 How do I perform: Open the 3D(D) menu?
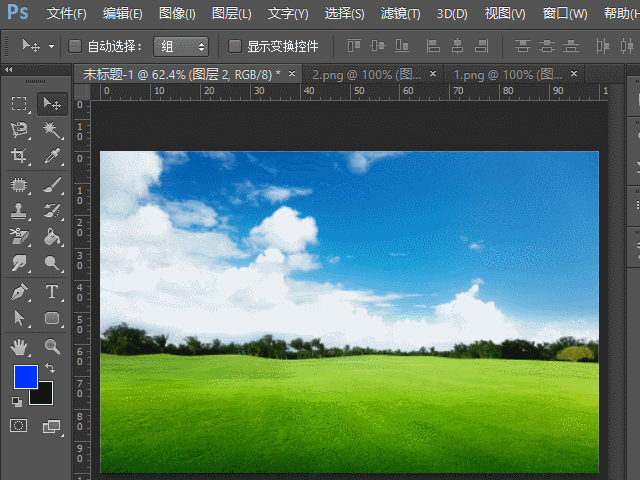click(x=452, y=14)
